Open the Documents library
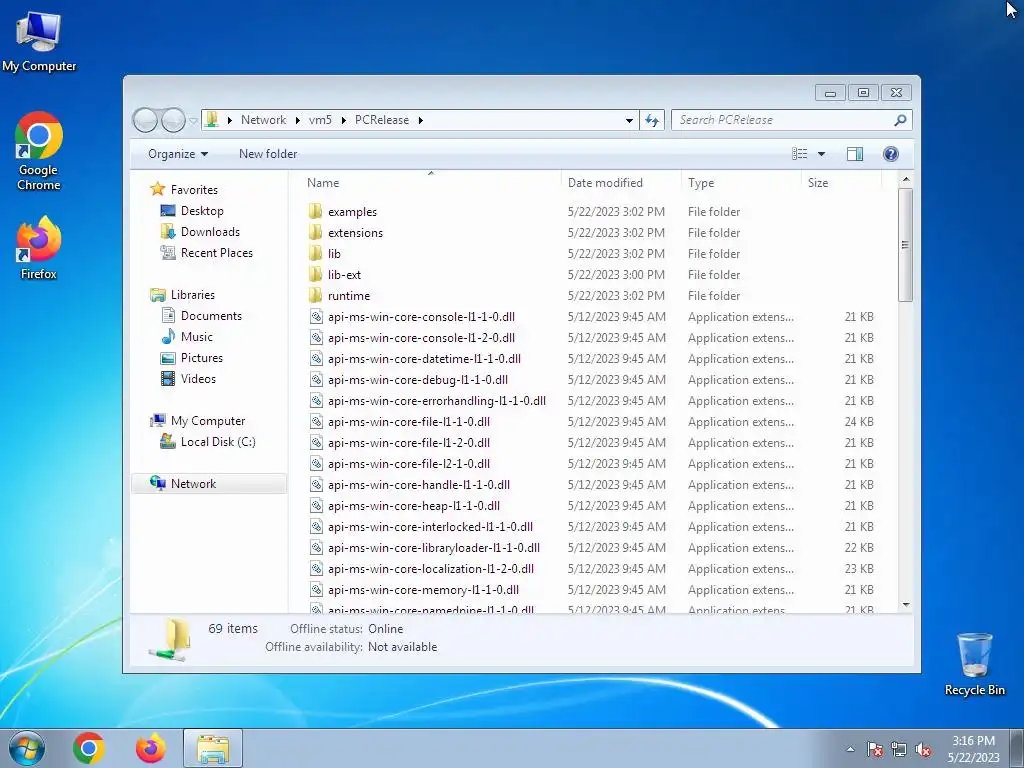The width and height of the screenshot is (1024, 768). tap(201, 316)
